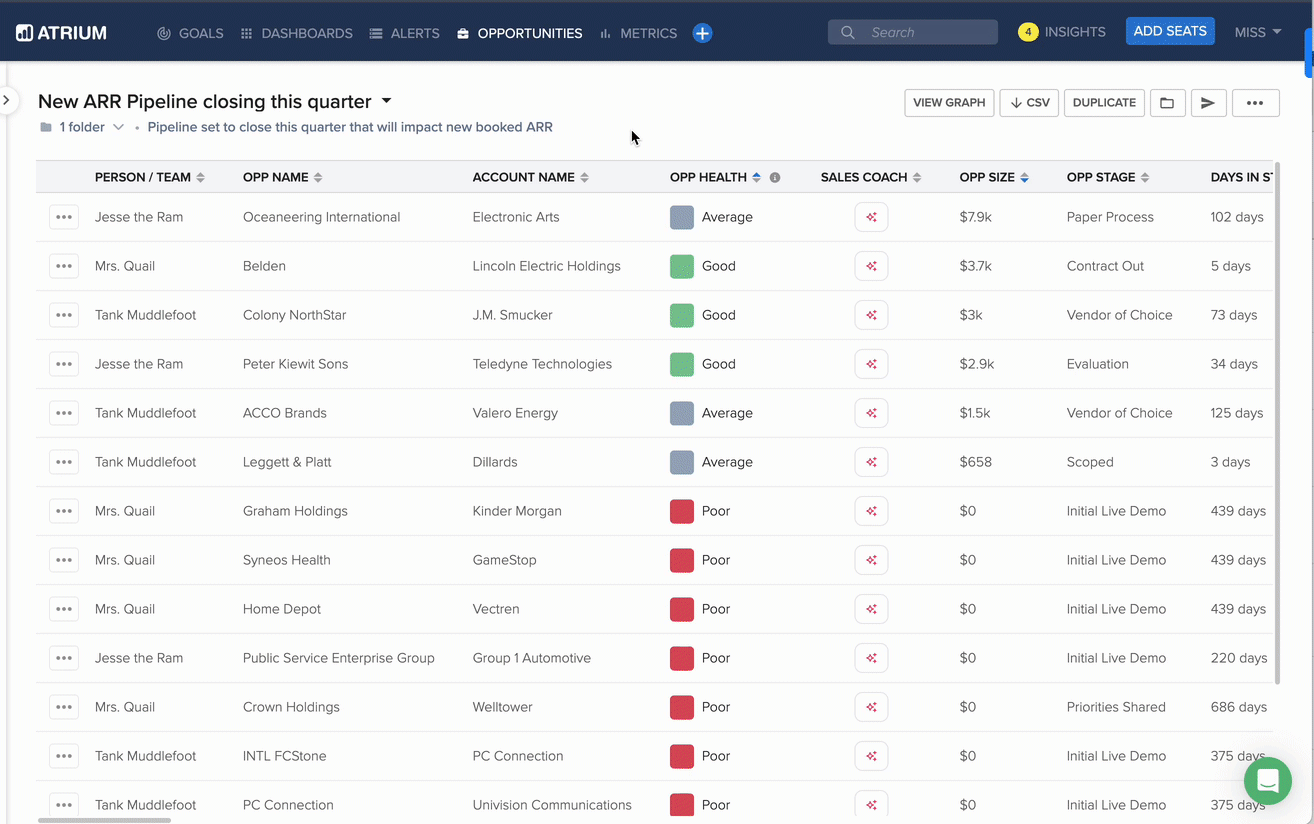Click the View Graph button
Image resolution: width=1314 pixels, height=824 pixels.
(x=949, y=103)
